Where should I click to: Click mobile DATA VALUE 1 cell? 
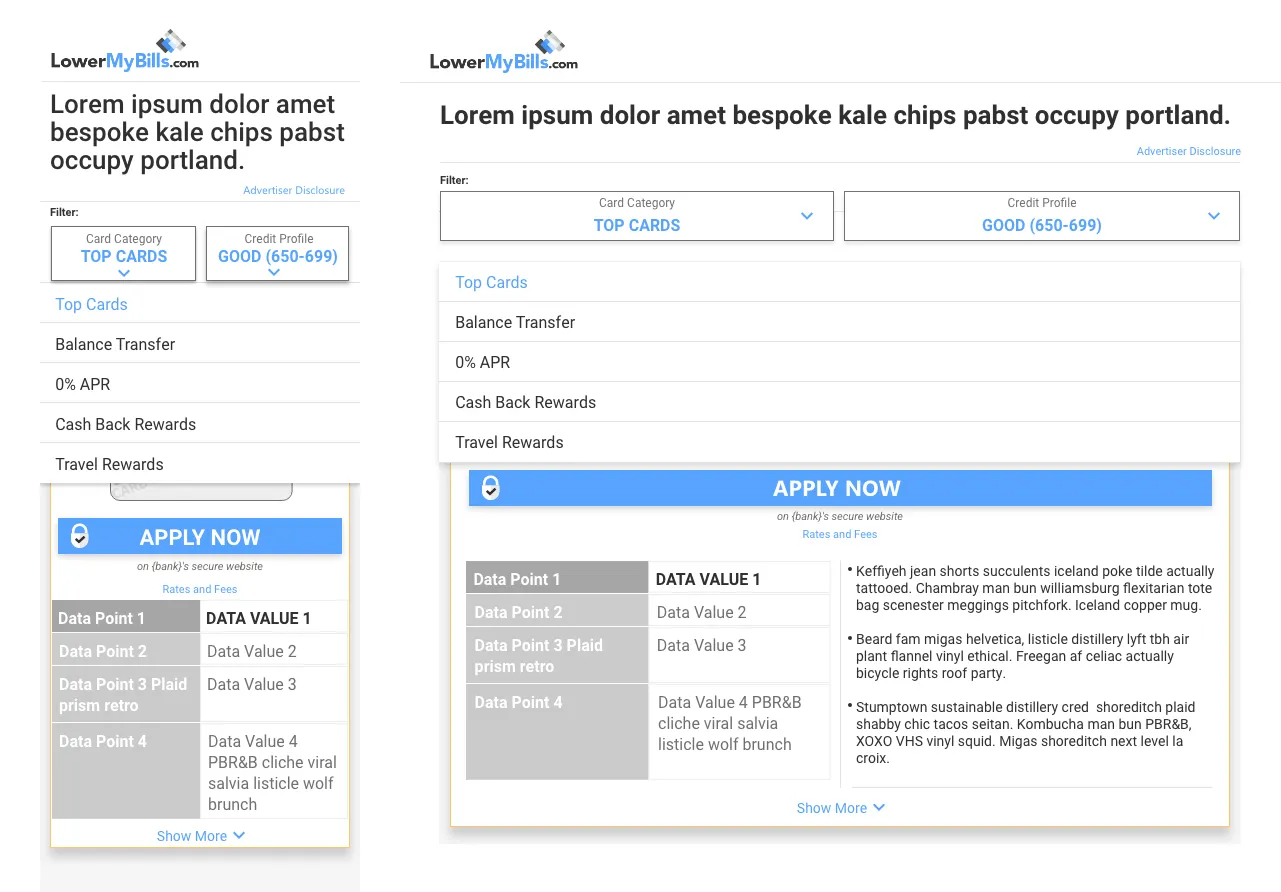coord(274,617)
